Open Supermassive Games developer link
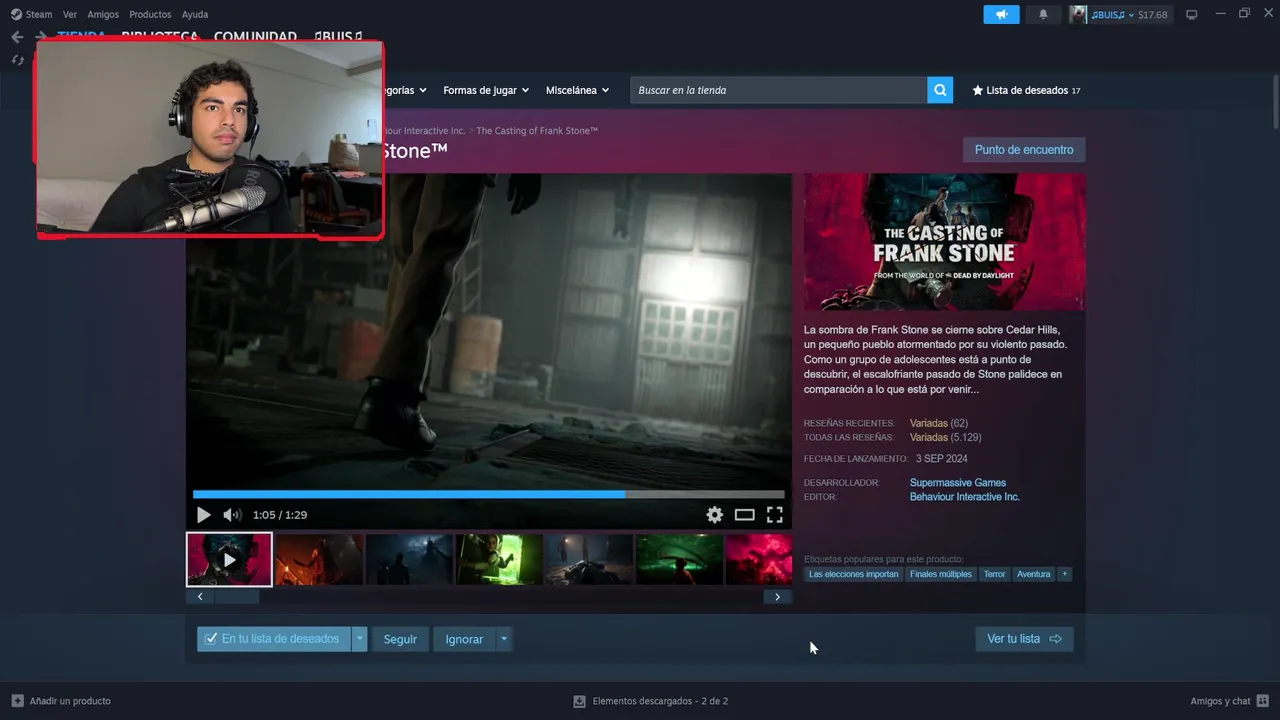This screenshot has height=720, width=1280. [x=958, y=483]
